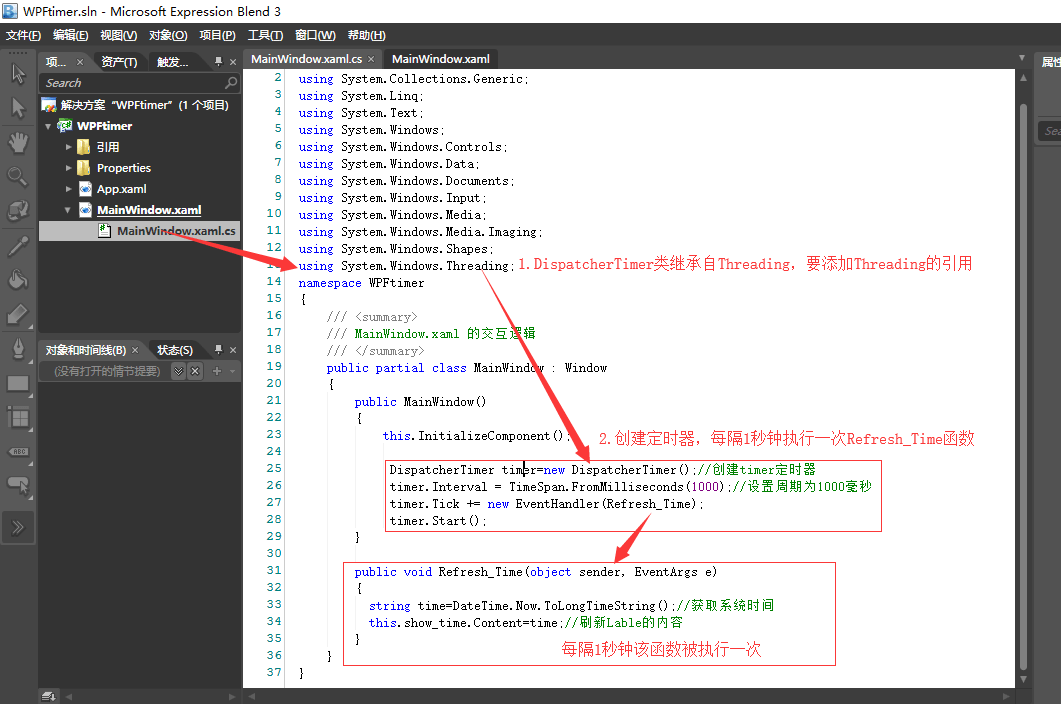
Task: Select the Zoom magnifier tool
Action: tap(18, 177)
